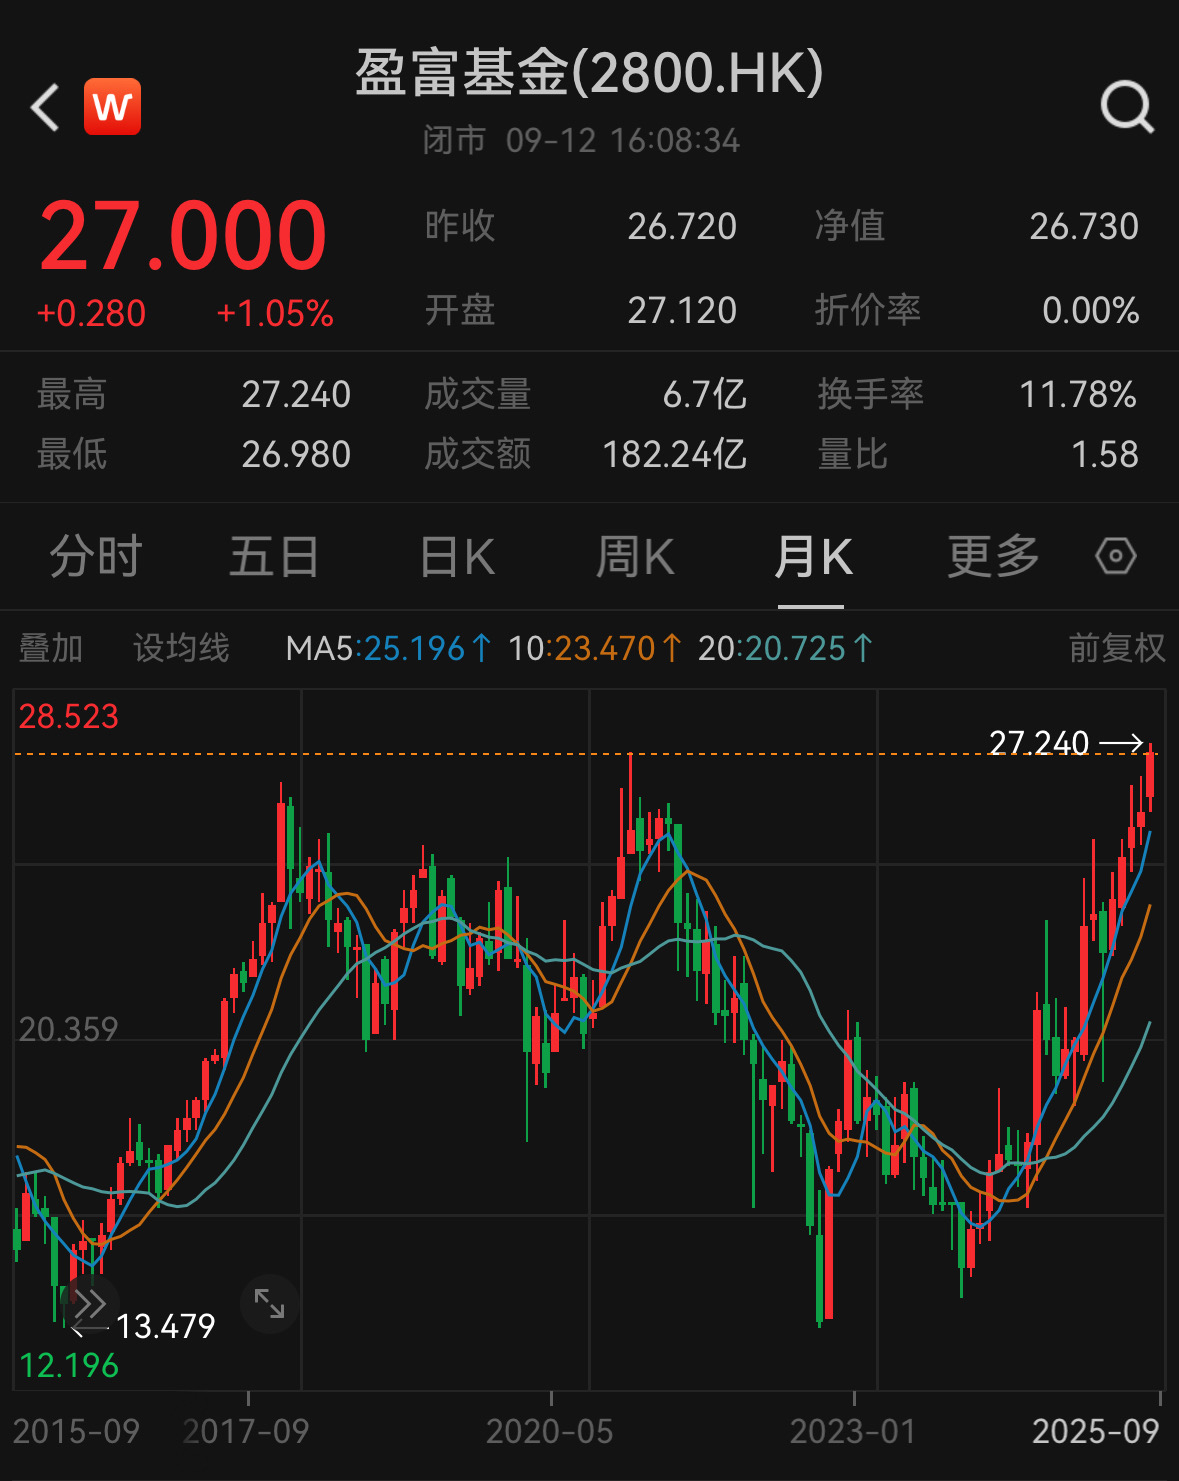Tap the back arrow icon
This screenshot has height=1481, width=1179.
(x=45, y=107)
